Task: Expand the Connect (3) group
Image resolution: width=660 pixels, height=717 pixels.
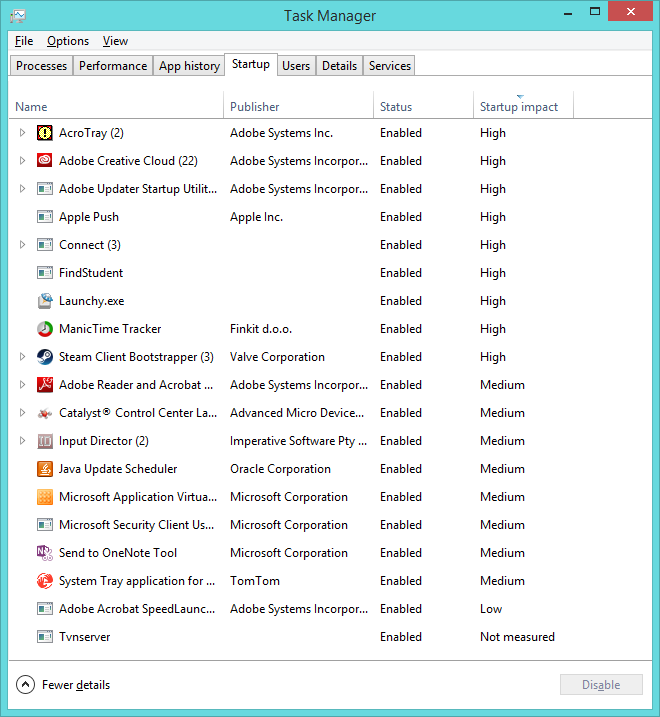Action: [22, 245]
